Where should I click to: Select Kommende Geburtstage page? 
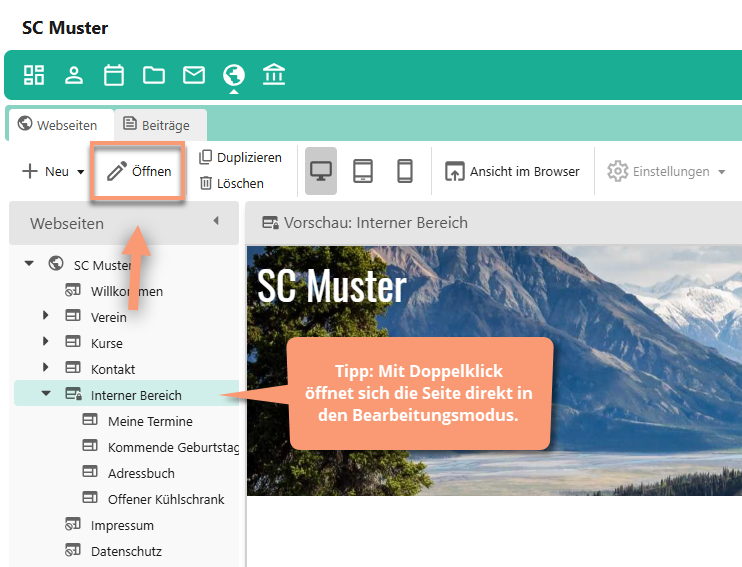(173, 447)
